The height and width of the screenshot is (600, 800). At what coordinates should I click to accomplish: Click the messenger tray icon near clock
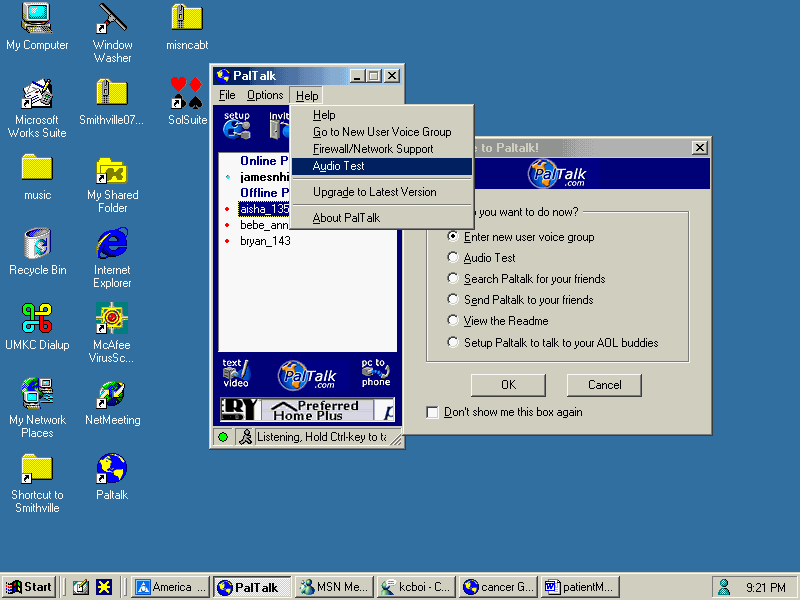click(x=724, y=587)
